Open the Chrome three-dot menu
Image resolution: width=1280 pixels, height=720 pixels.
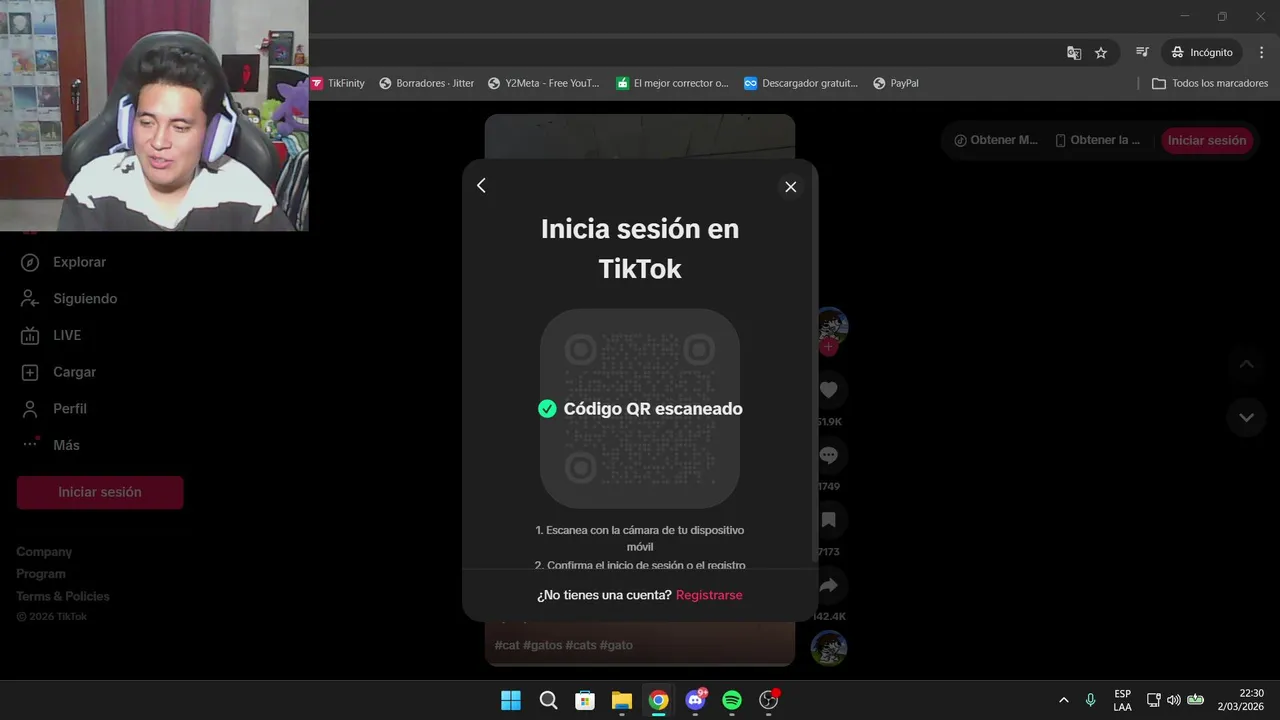(x=1262, y=52)
